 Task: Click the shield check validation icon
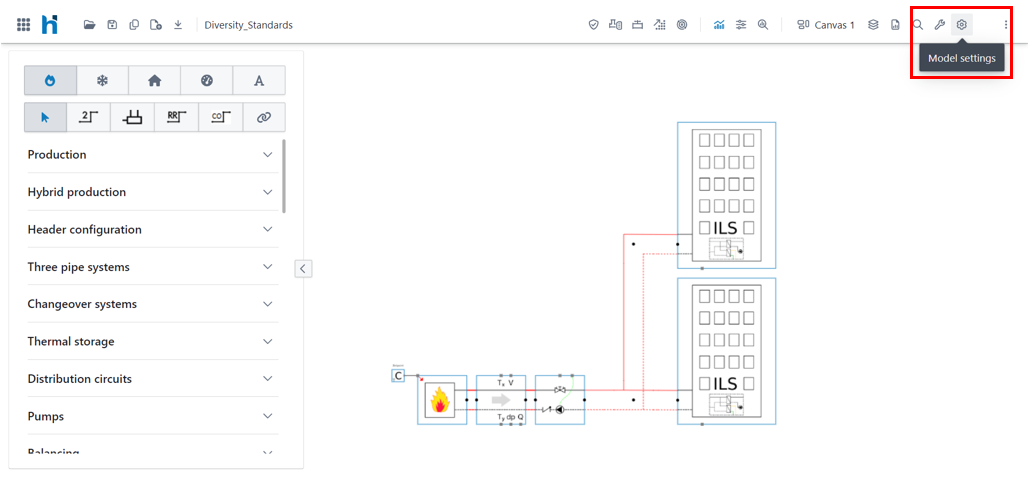click(x=593, y=25)
